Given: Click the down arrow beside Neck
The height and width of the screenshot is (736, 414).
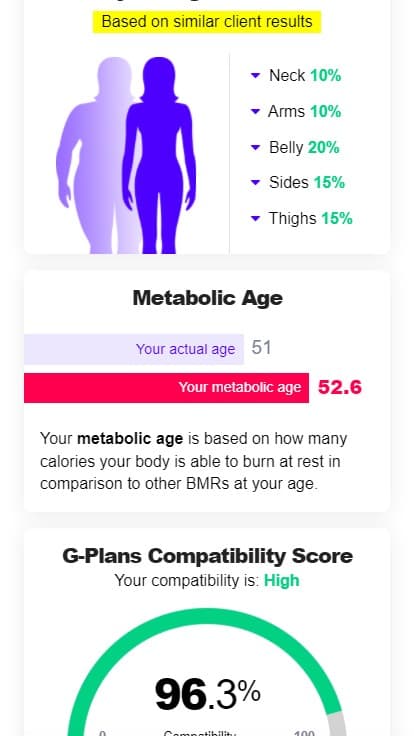Looking at the screenshot, I should [x=255, y=75].
